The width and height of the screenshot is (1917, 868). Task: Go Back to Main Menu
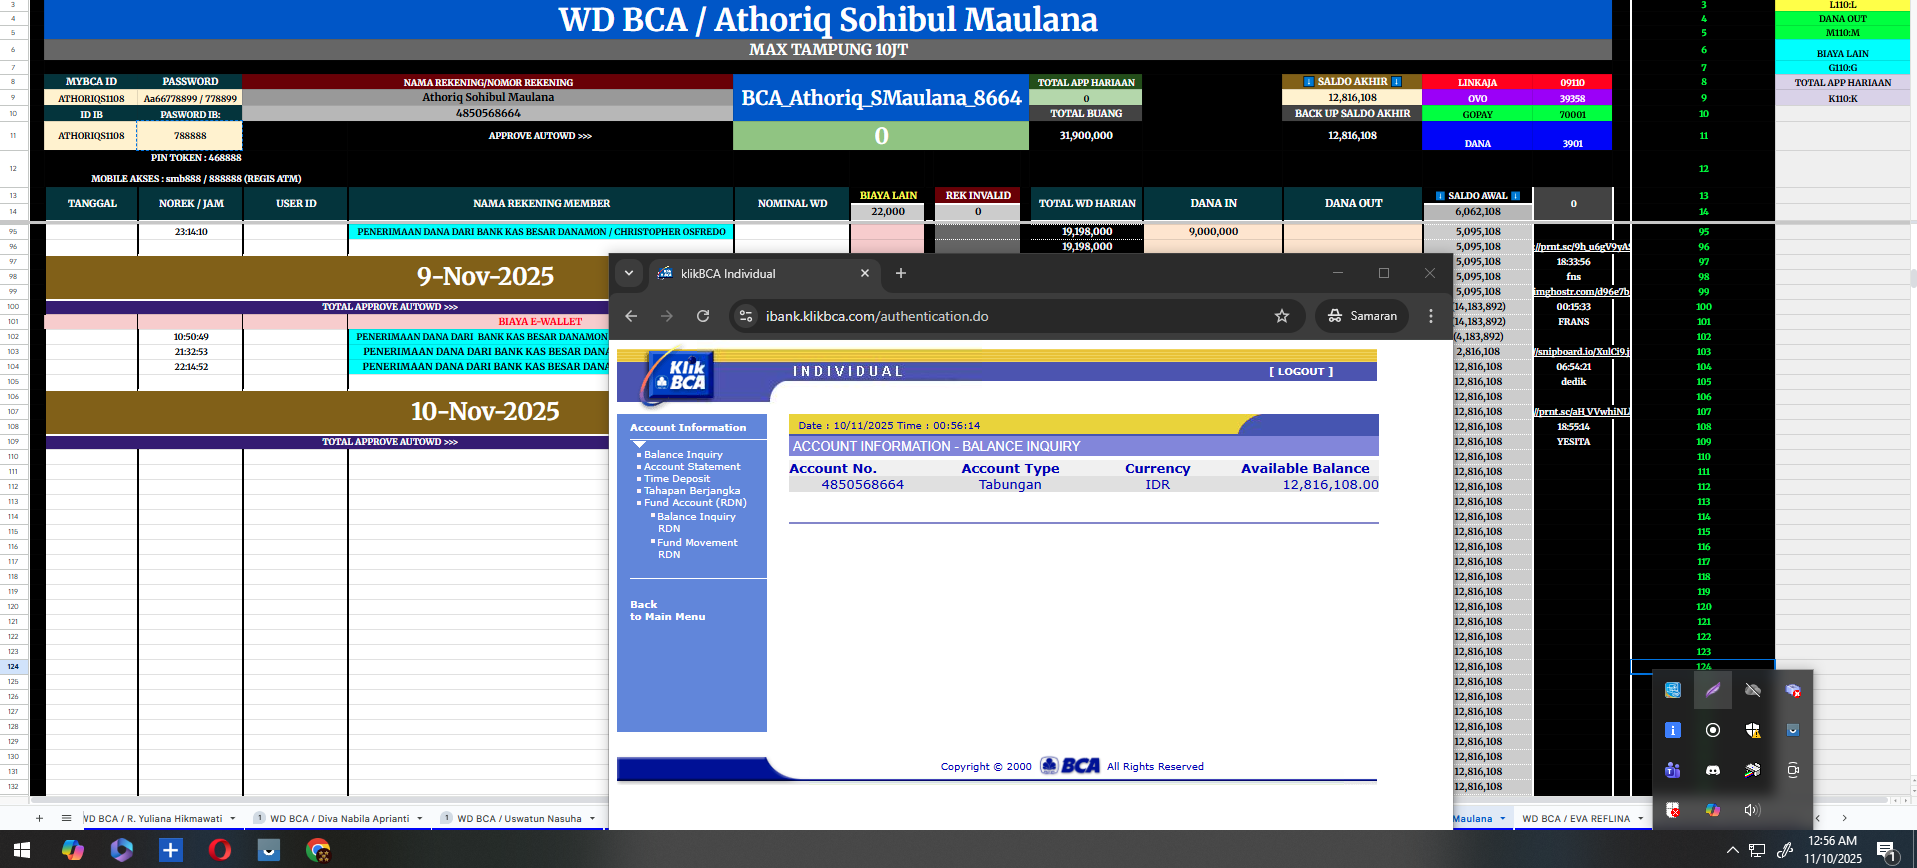667,611
